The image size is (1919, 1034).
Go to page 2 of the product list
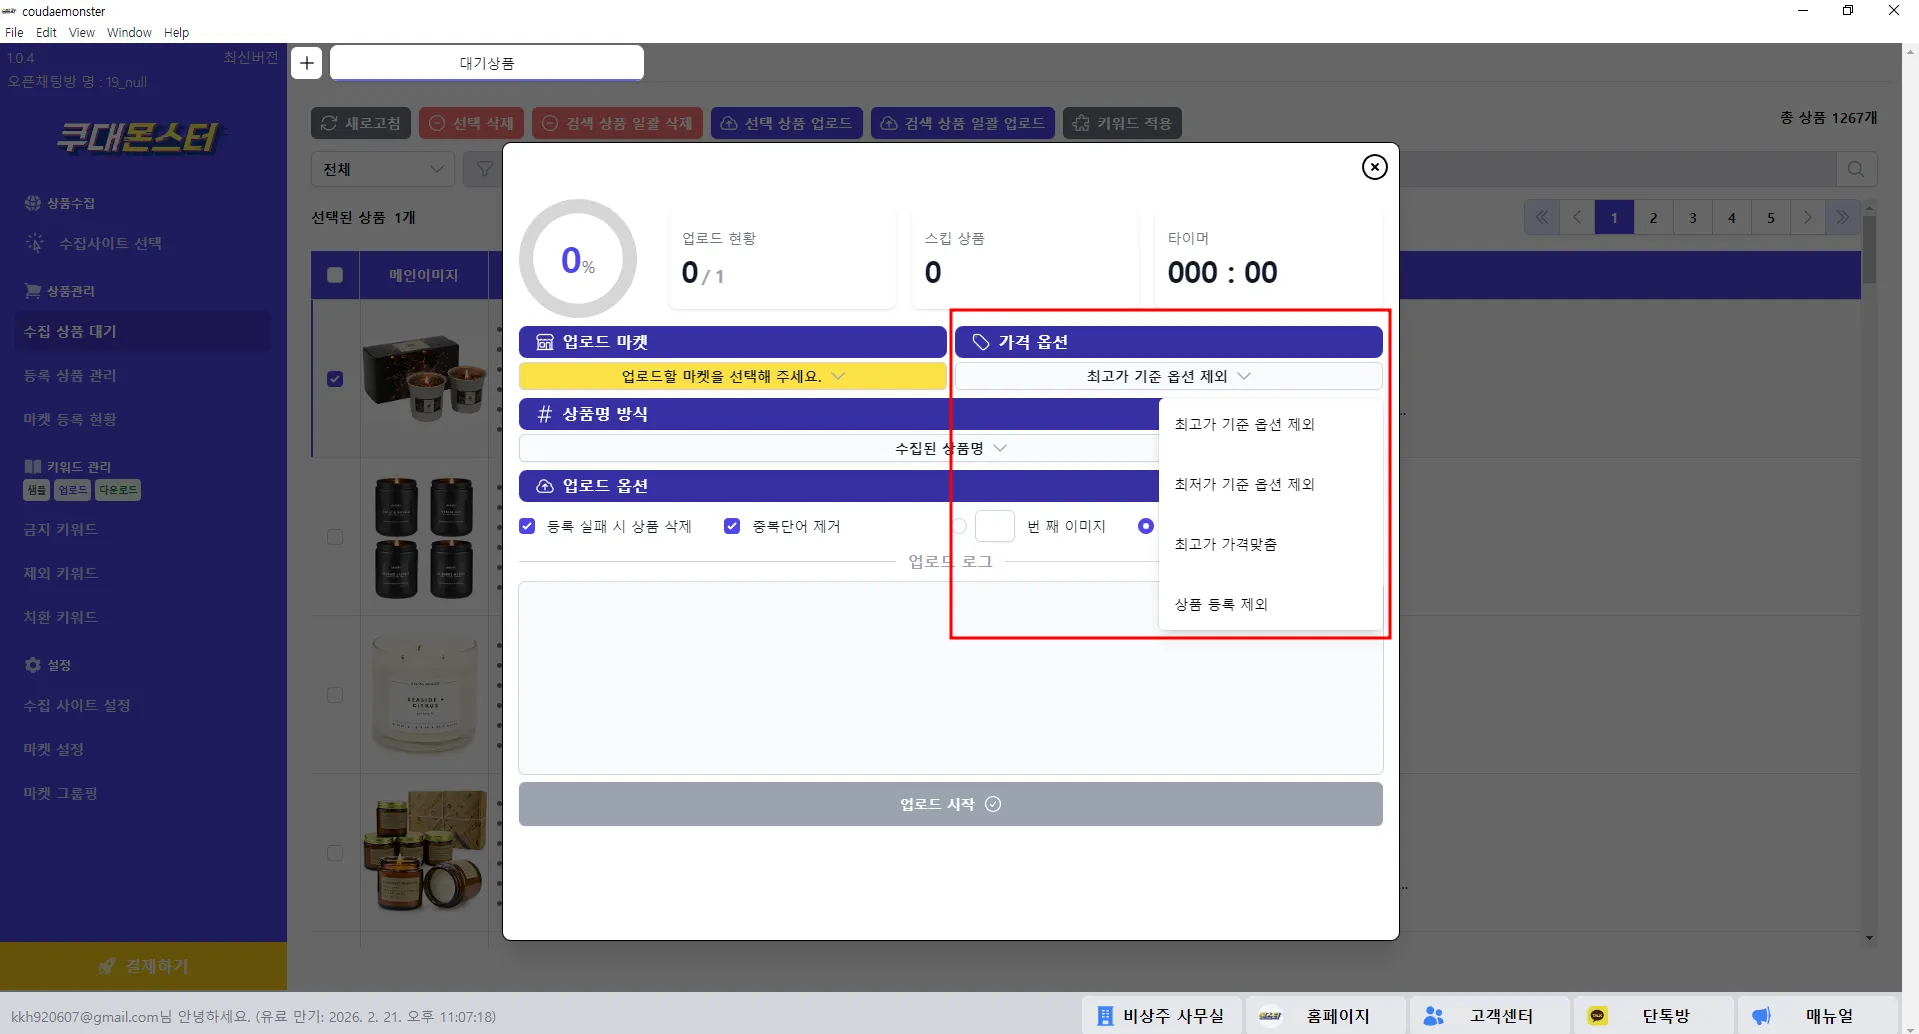1653,217
